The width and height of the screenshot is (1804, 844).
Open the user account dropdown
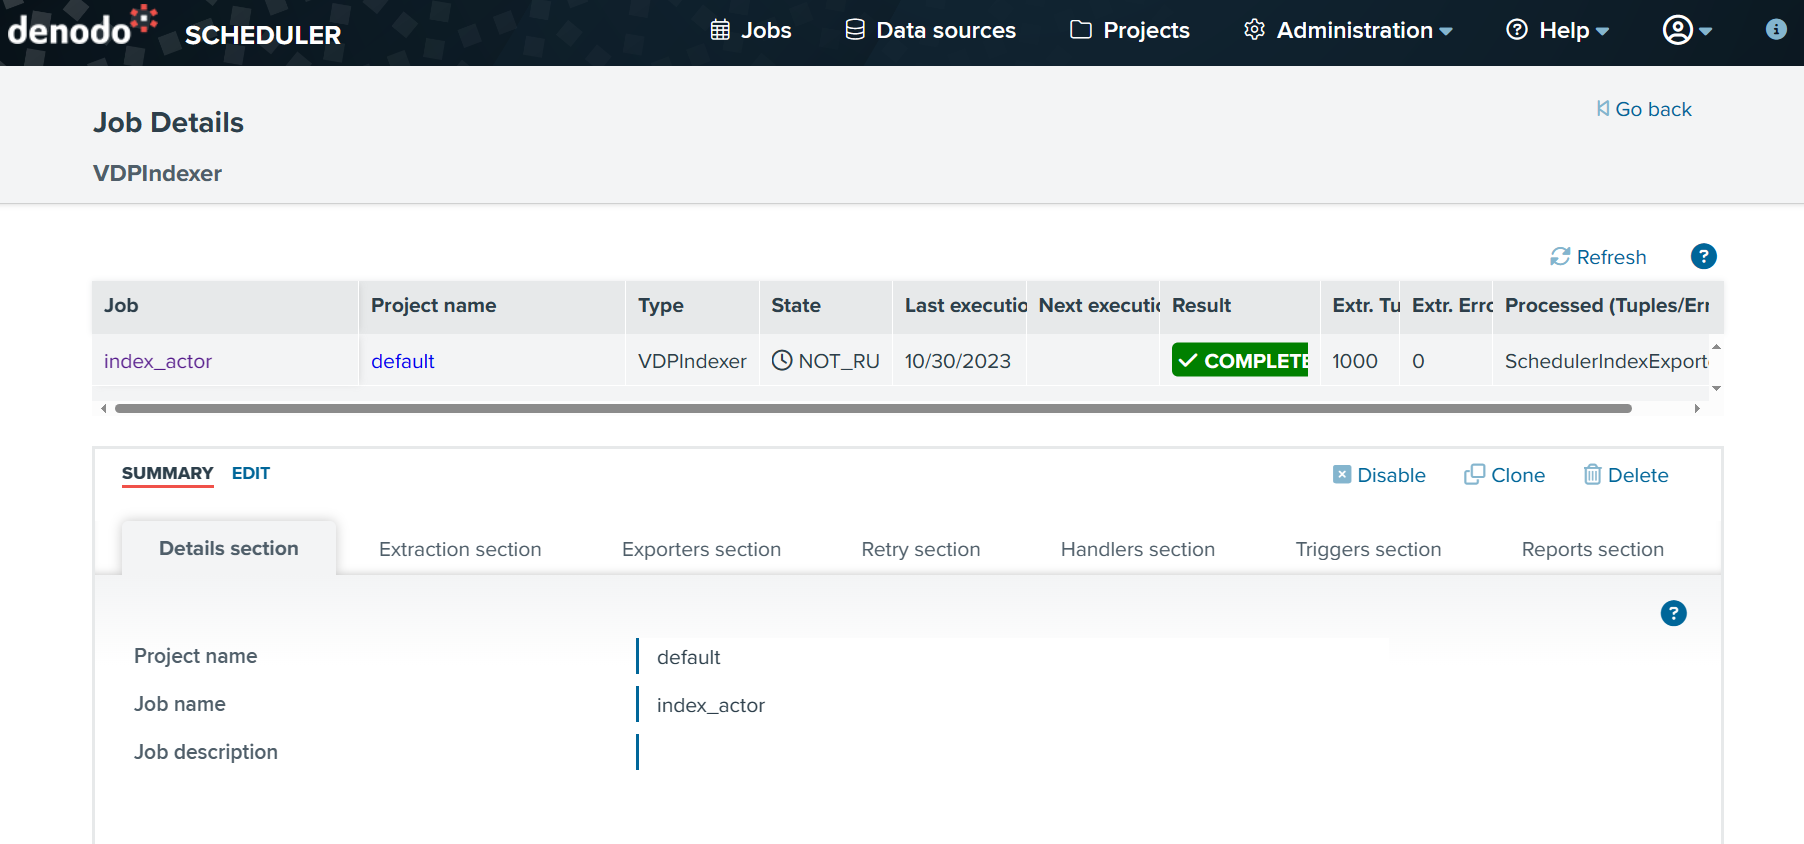click(x=1687, y=30)
